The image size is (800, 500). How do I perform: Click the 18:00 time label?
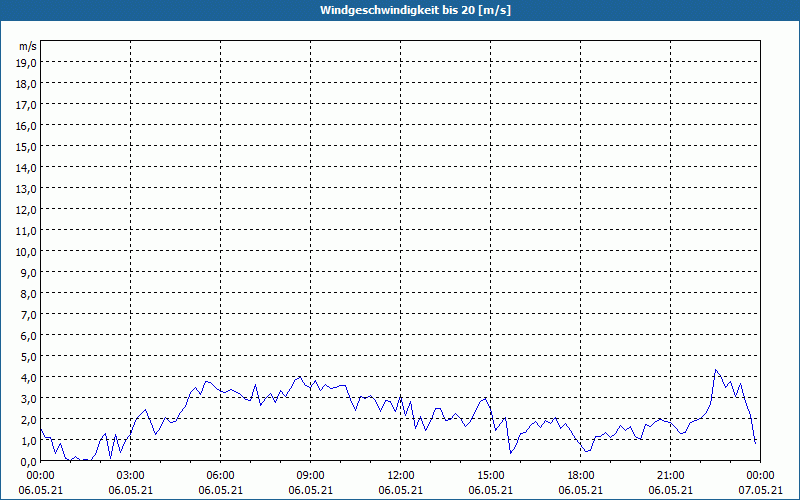click(x=581, y=476)
